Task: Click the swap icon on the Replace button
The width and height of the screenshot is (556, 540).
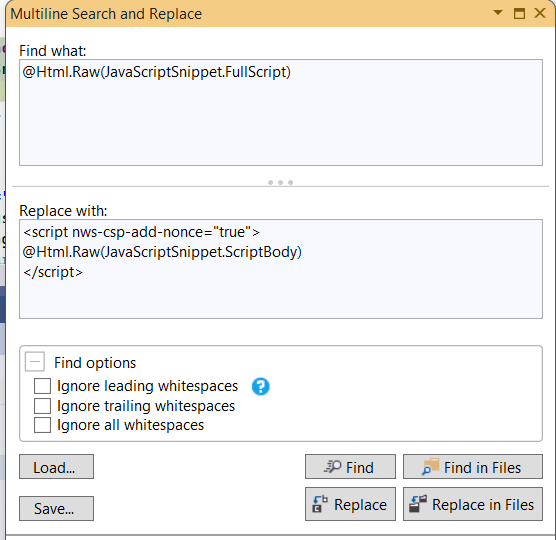Action: 319,504
